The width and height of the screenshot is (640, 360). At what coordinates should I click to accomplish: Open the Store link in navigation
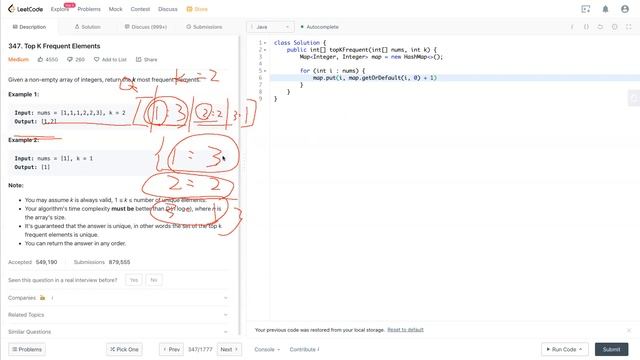pyautogui.click(x=197, y=9)
